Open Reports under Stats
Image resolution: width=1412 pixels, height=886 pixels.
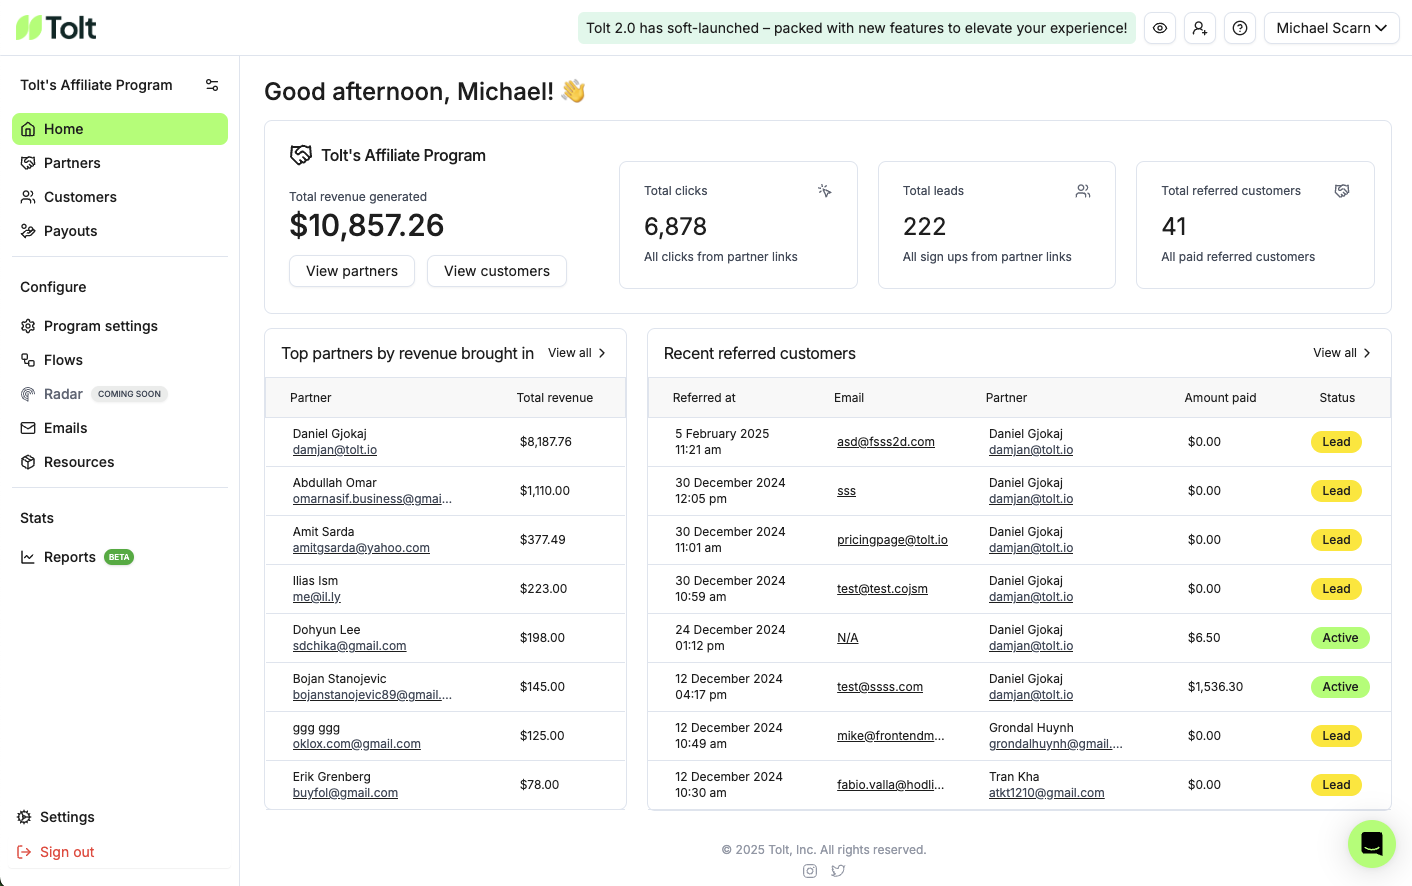(x=69, y=556)
